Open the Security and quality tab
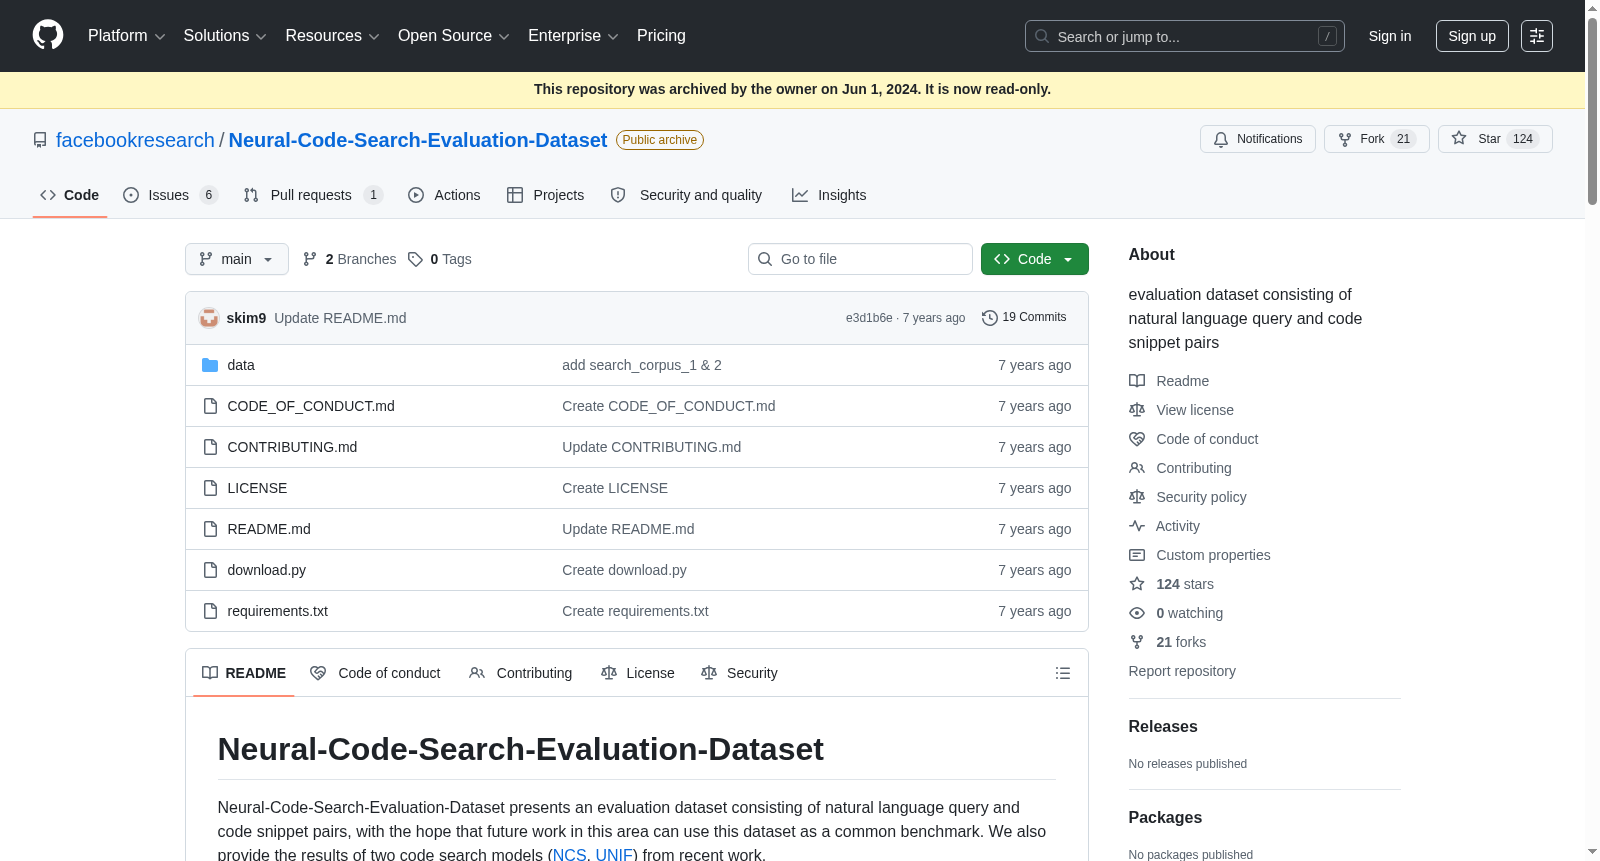This screenshot has height=861, width=1600. (x=686, y=195)
